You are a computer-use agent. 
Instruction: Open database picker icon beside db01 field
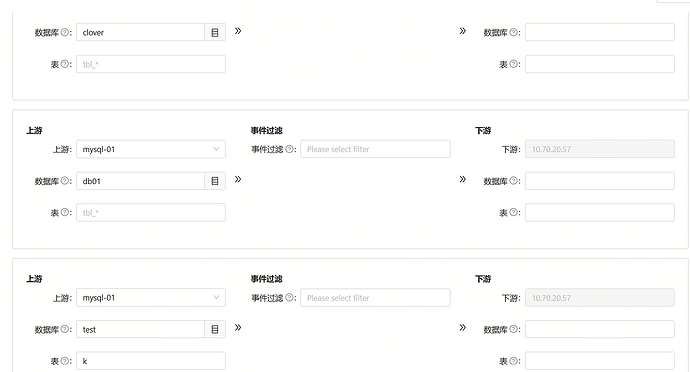(215, 181)
